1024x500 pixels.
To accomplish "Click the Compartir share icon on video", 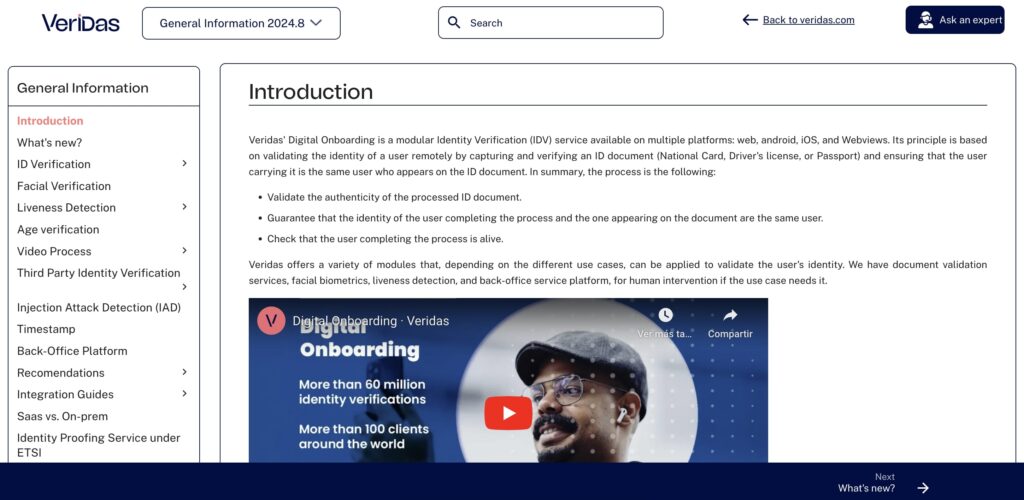I will pos(730,315).
